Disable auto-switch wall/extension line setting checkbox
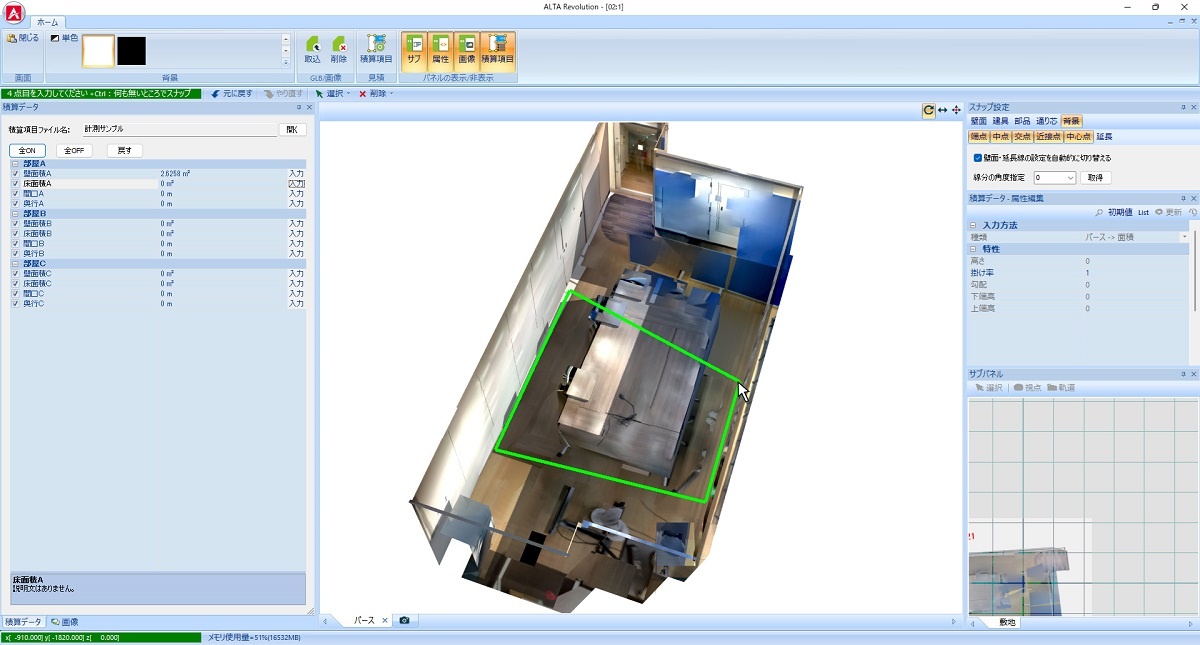Viewport: 1200px width, 645px height. pos(978,158)
